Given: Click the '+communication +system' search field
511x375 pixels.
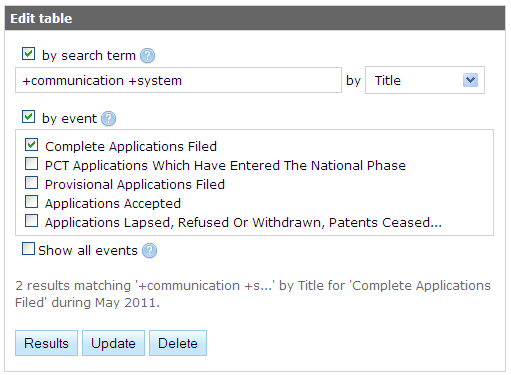Looking at the screenshot, I should [x=178, y=80].
